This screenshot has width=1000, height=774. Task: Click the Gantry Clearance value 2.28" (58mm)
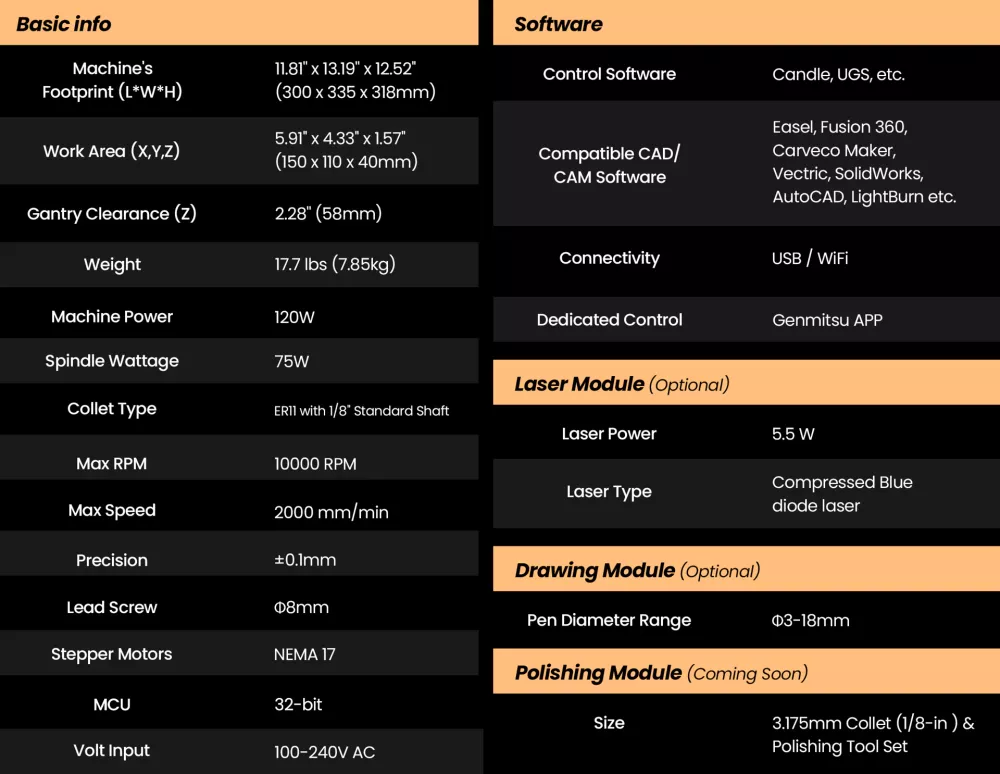point(328,214)
